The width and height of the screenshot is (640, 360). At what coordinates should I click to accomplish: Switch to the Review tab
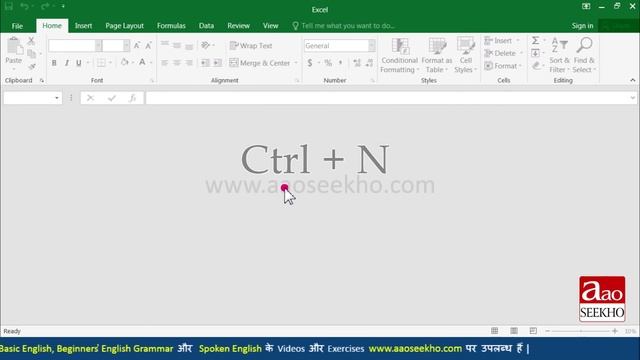(238, 26)
